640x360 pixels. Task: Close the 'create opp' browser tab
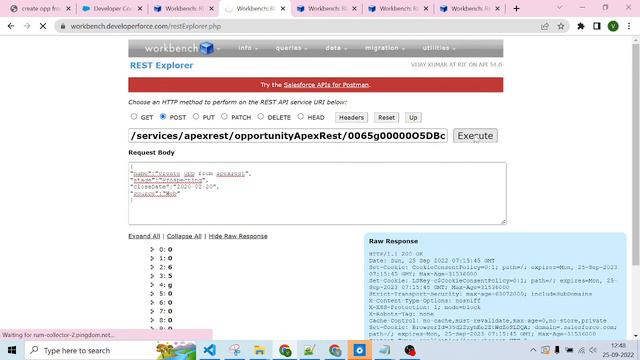click(68, 9)
